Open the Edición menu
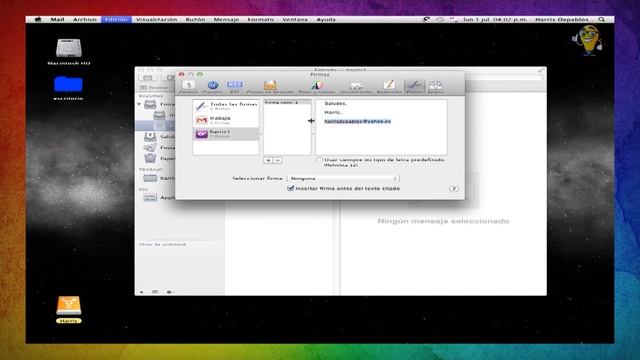The width and height of the screenshot is (640, 360). pos(116,19)
